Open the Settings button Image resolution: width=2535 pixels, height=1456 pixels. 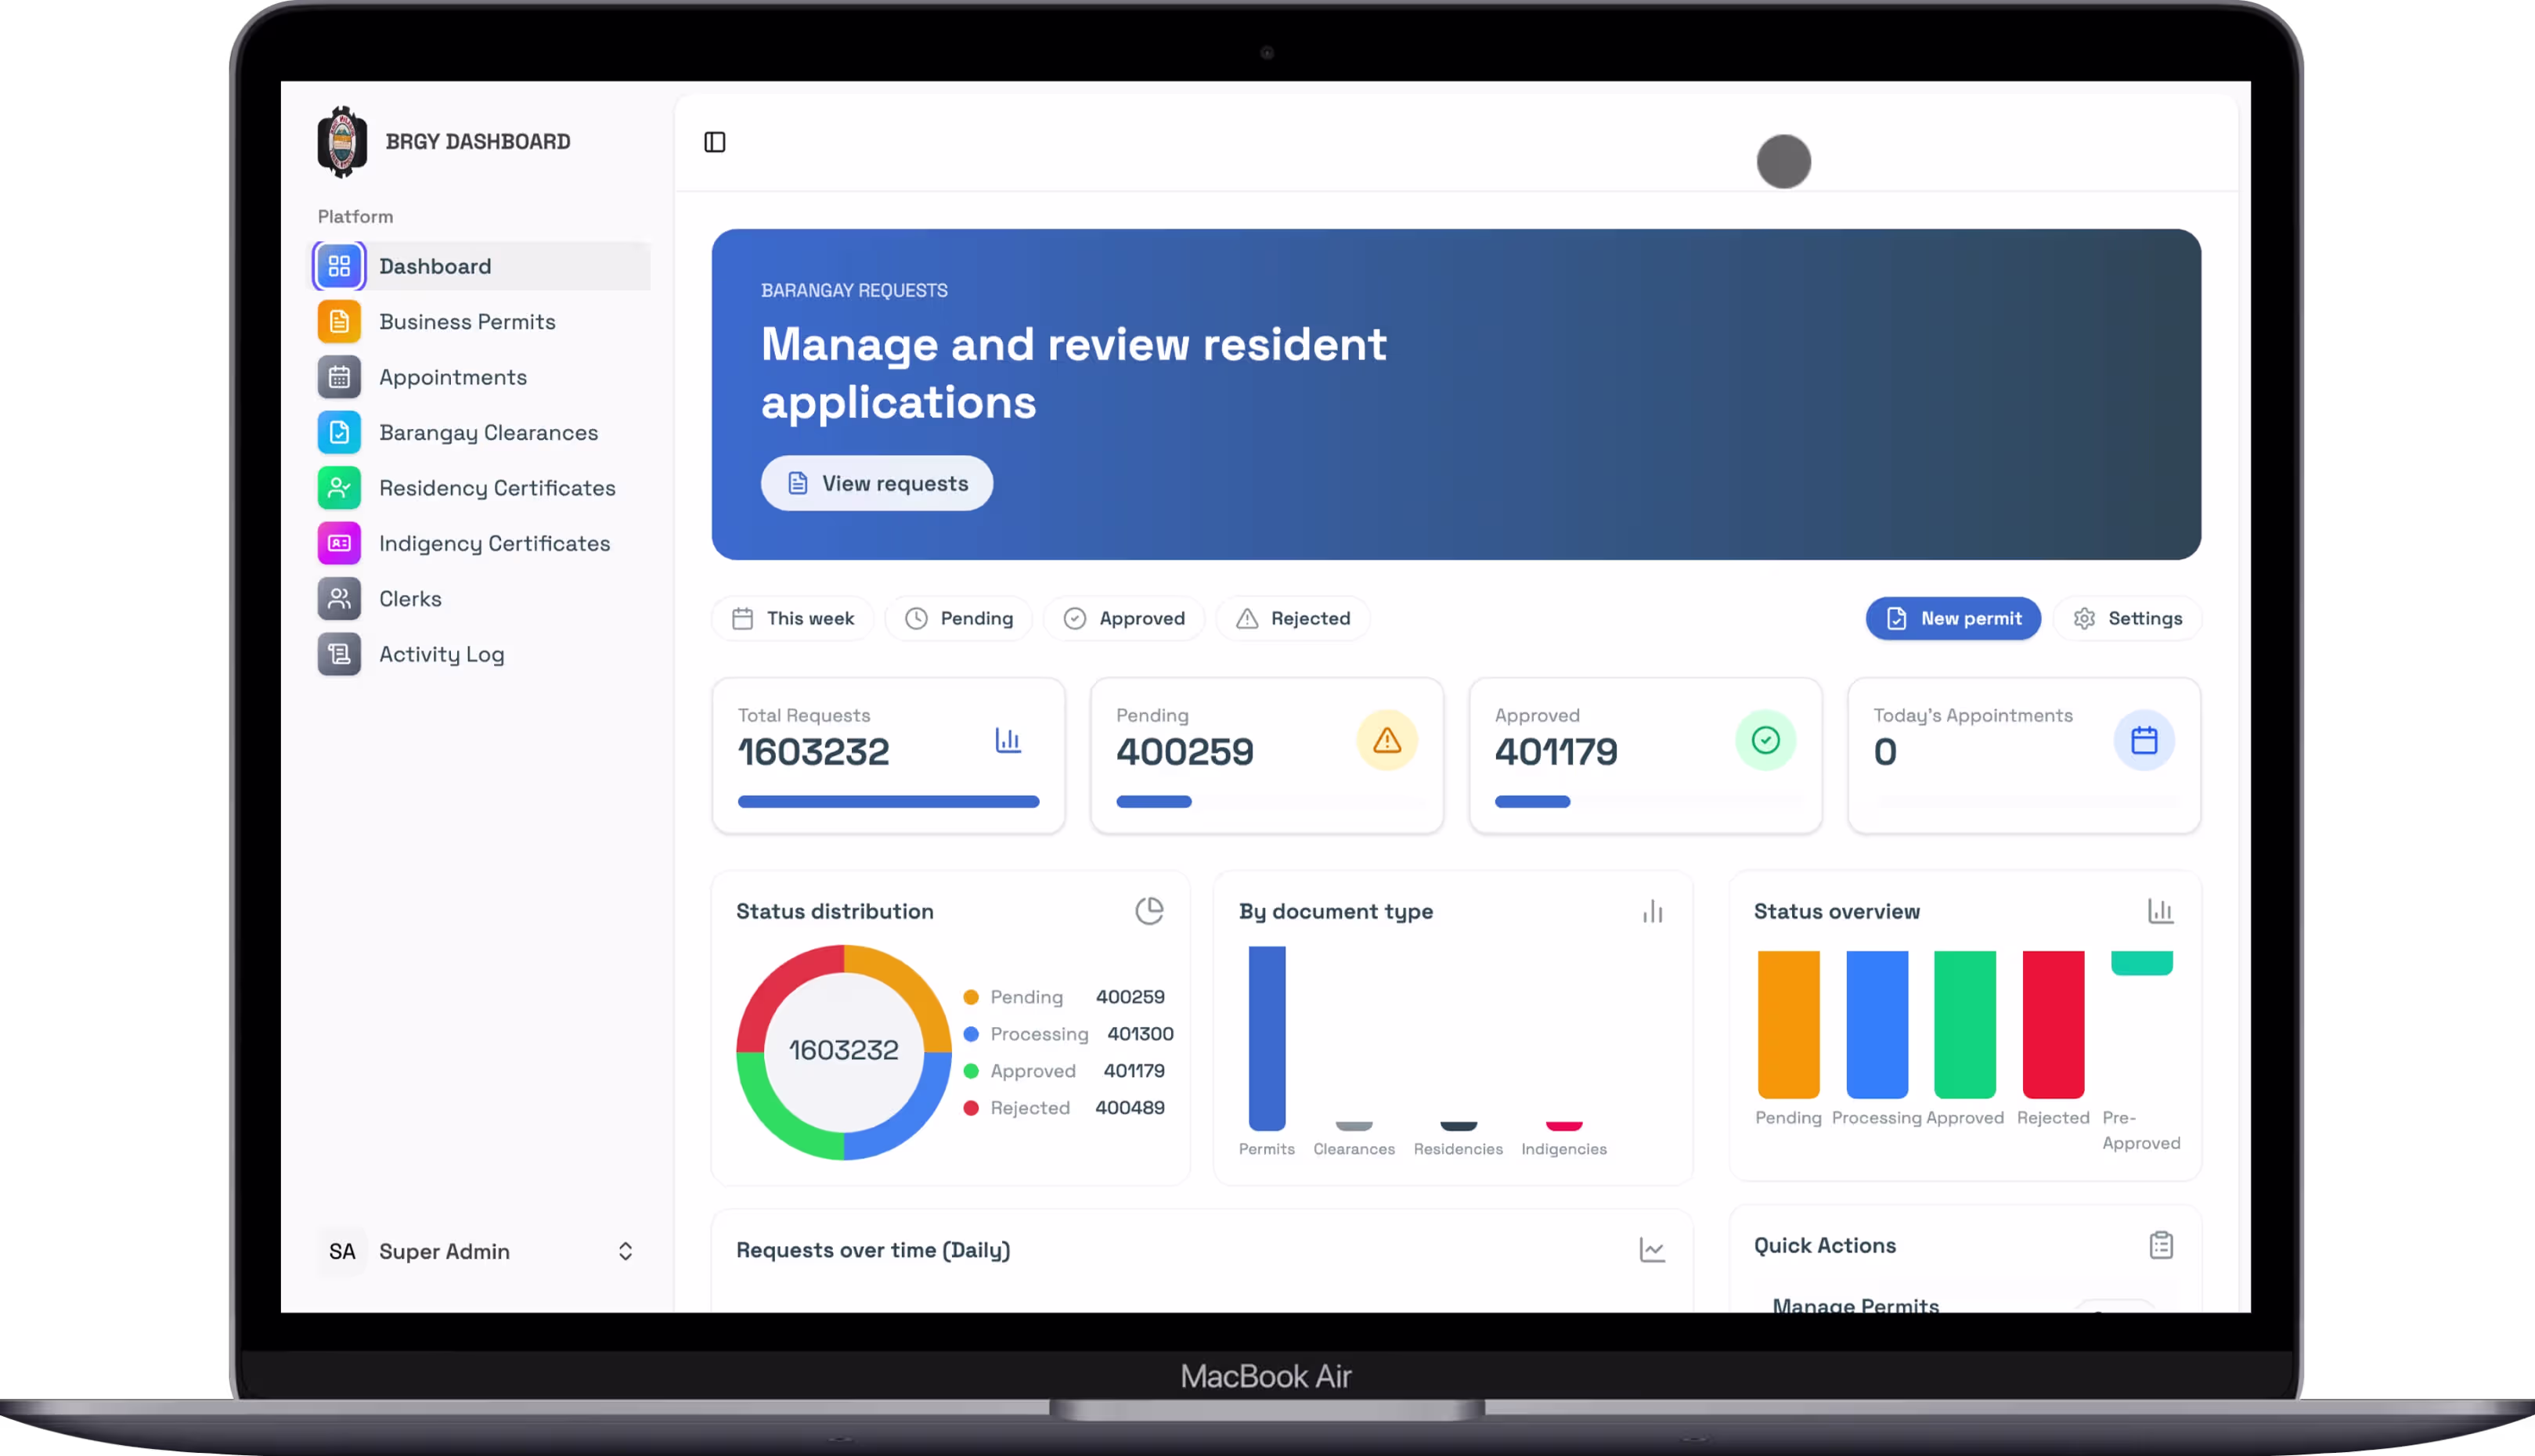click(x=2127, y=619)
